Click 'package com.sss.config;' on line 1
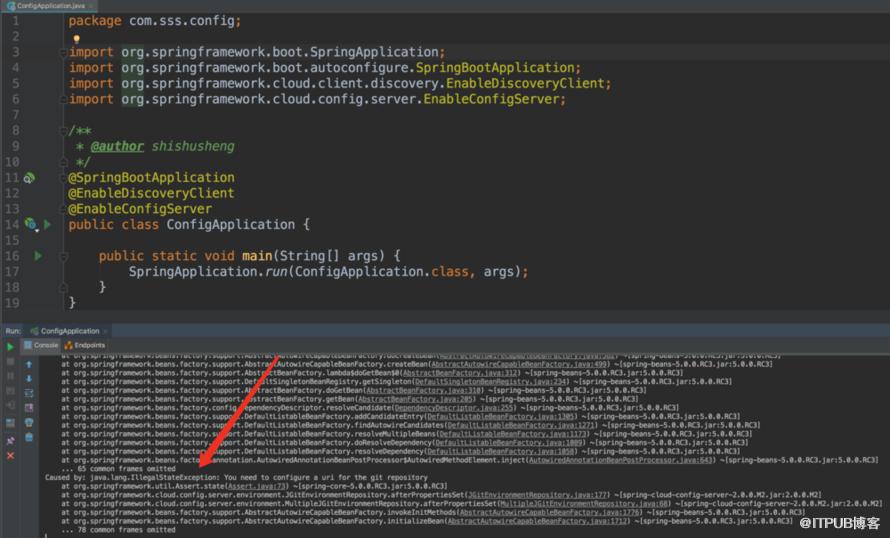The width and height of the screenshot is (890, 538). (x=155, y=21)
